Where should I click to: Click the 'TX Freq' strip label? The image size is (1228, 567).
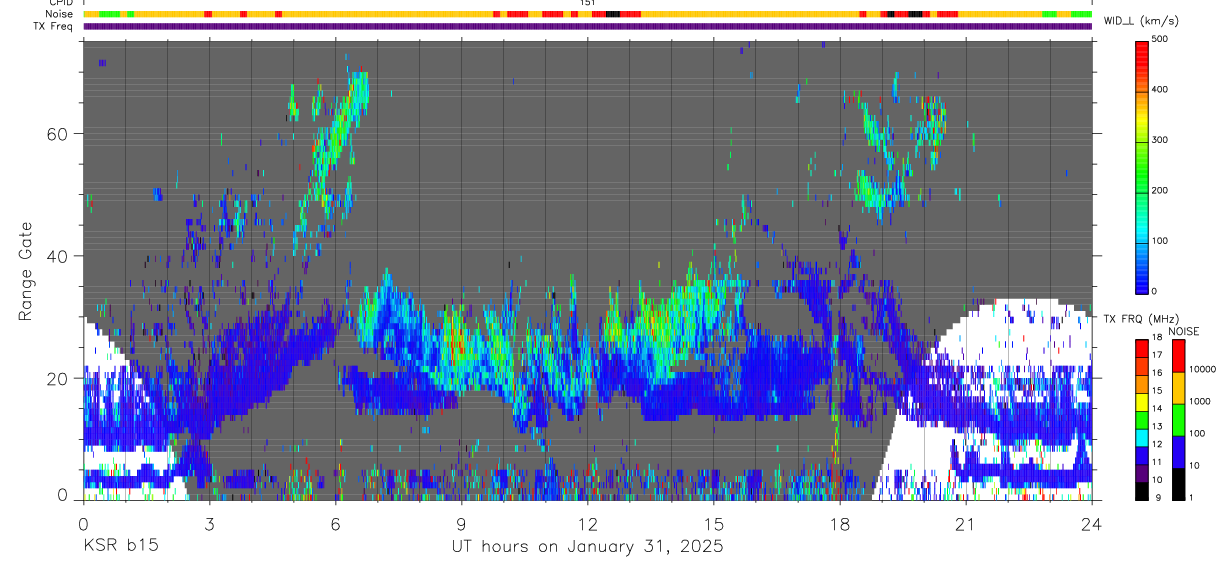click(54, 26)
